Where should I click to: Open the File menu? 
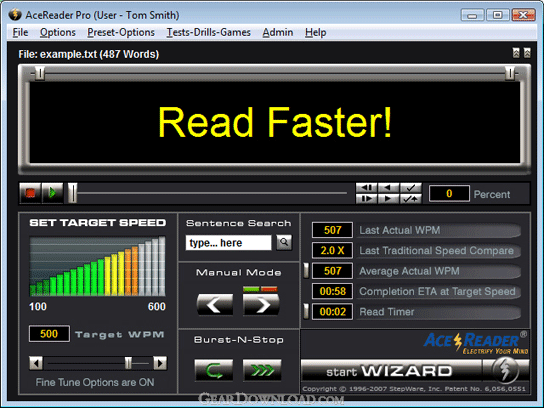tap(20, 33)
